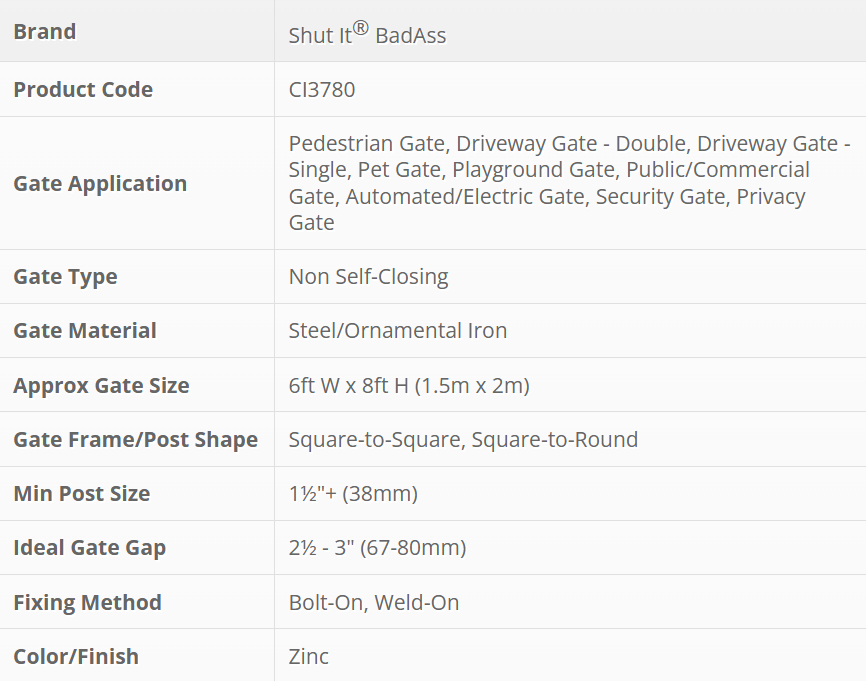The height and width of the screenshot is (681, 866).
Task: Click the Approx Gate Size label
Action: 101,386
